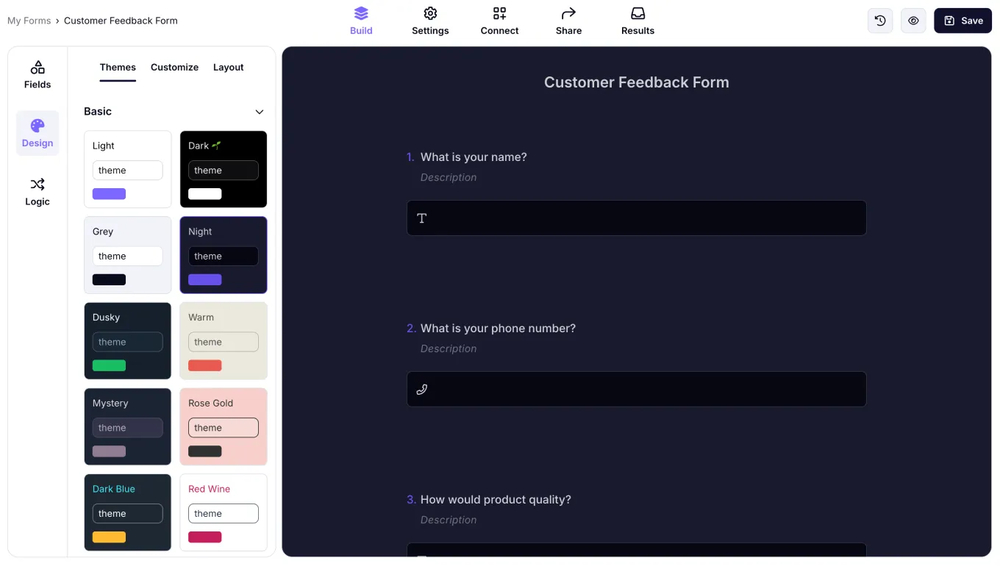1000x566 pixels.
Task: Select the Rose Gold theme card
Action: 223,427
